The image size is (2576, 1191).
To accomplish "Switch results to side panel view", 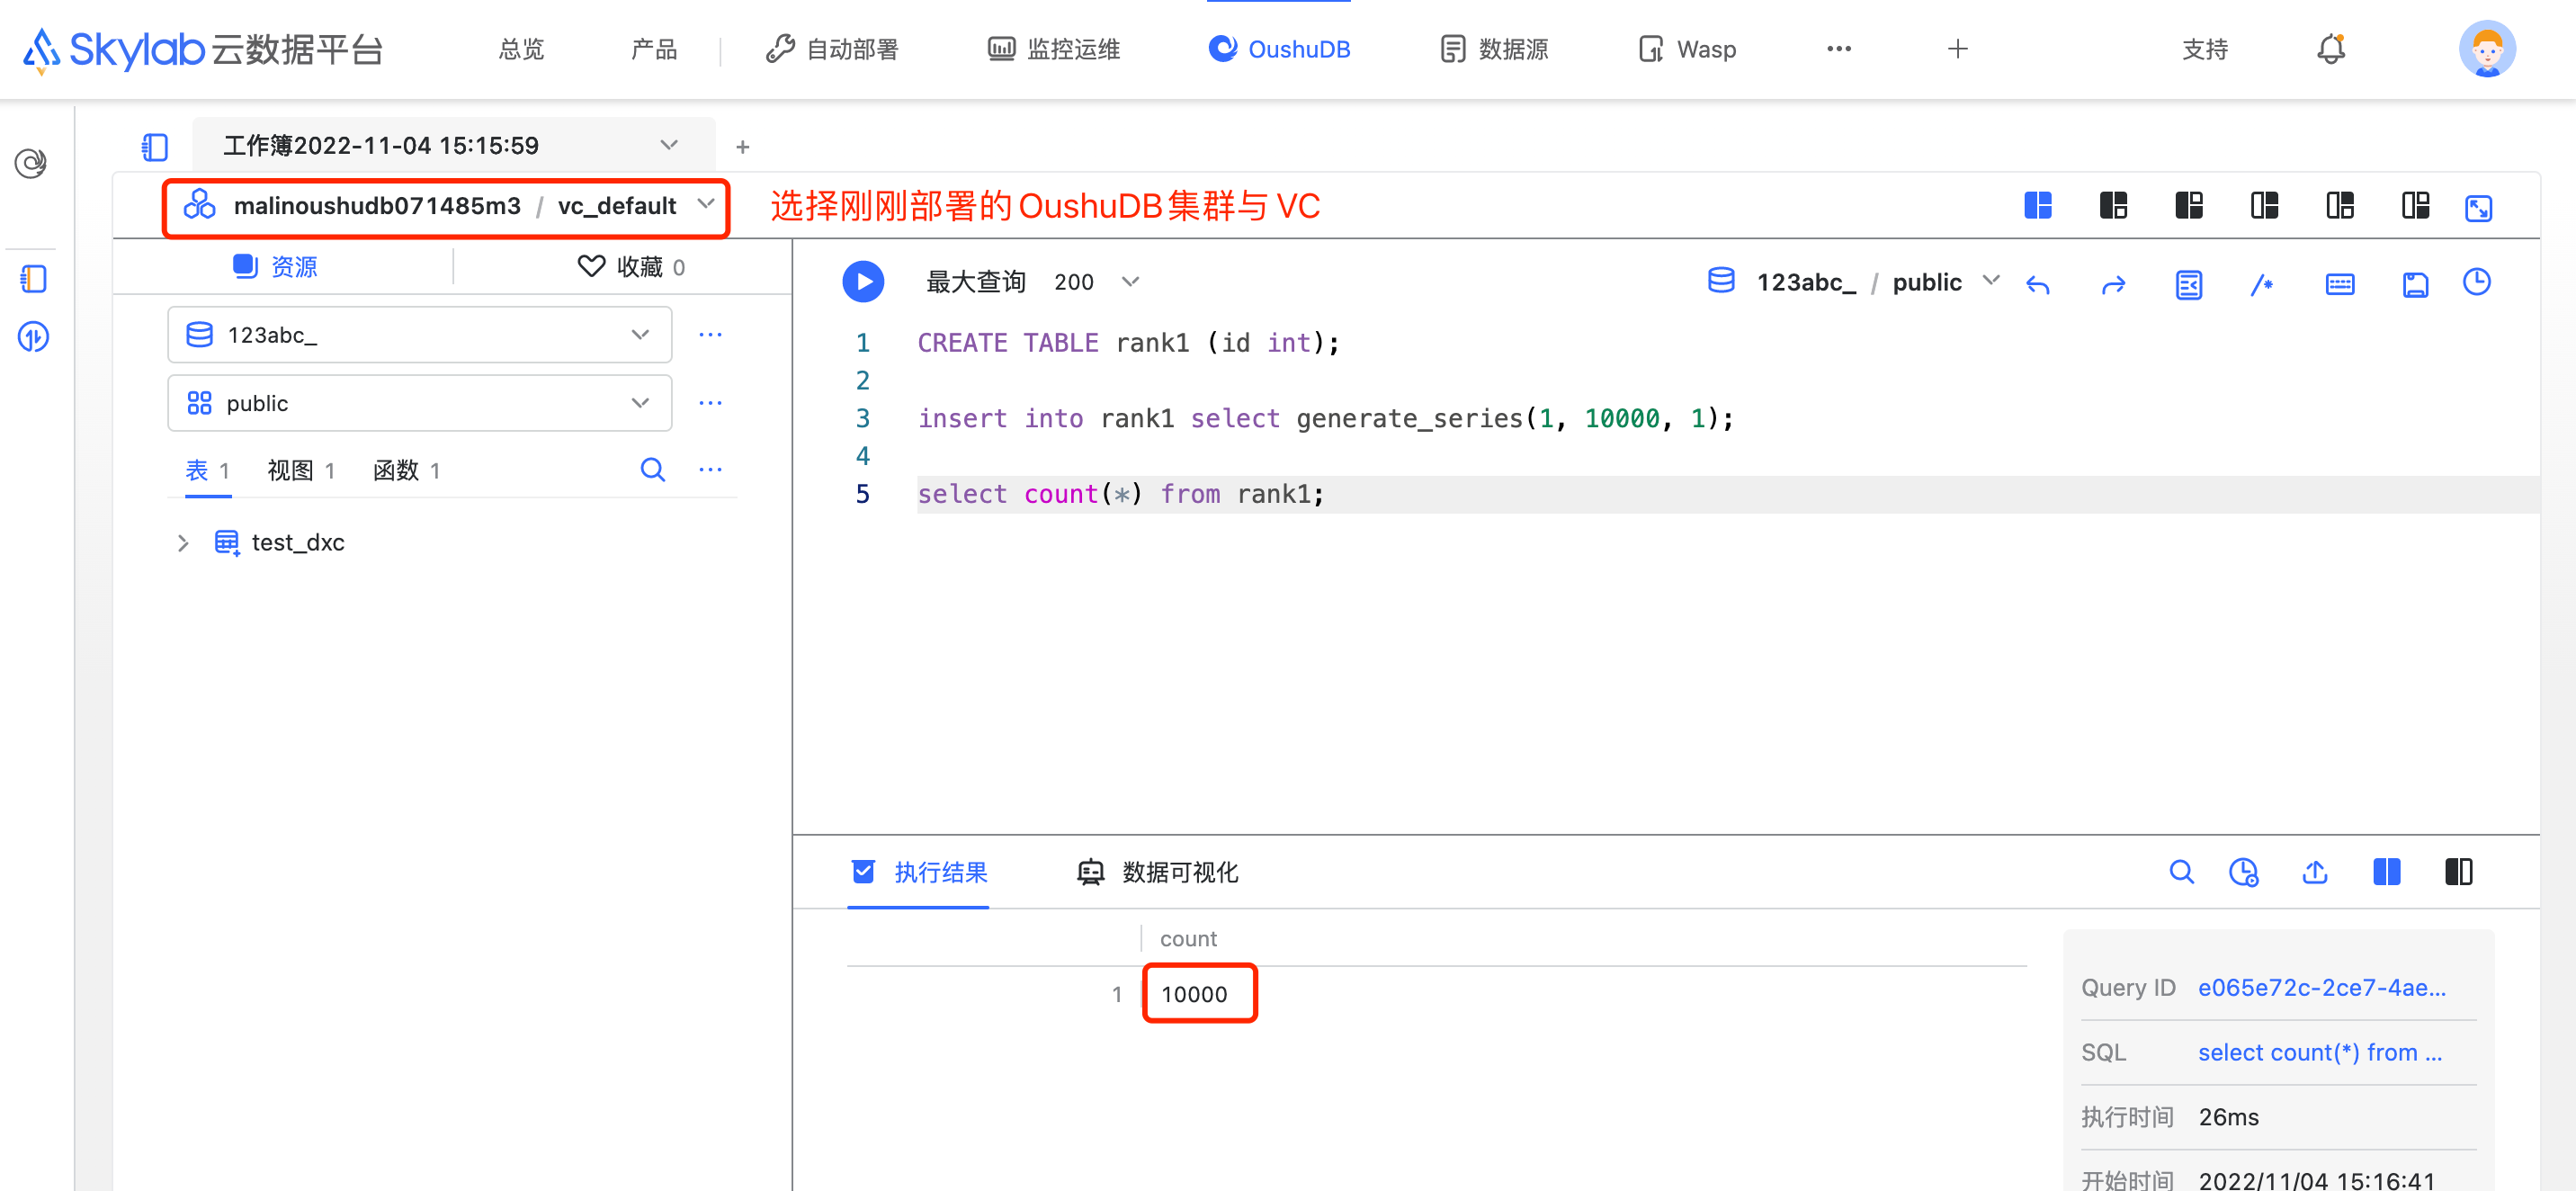I will (2458, 872).
